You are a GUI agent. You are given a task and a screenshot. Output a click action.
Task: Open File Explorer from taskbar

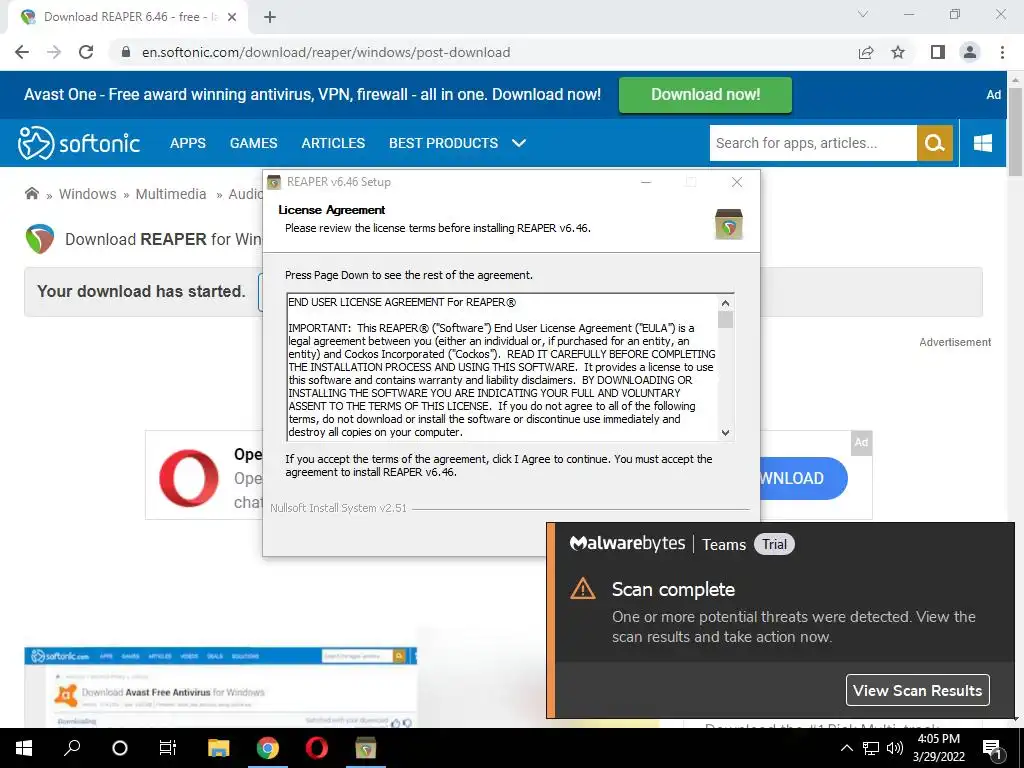click(x=219, y=748)
